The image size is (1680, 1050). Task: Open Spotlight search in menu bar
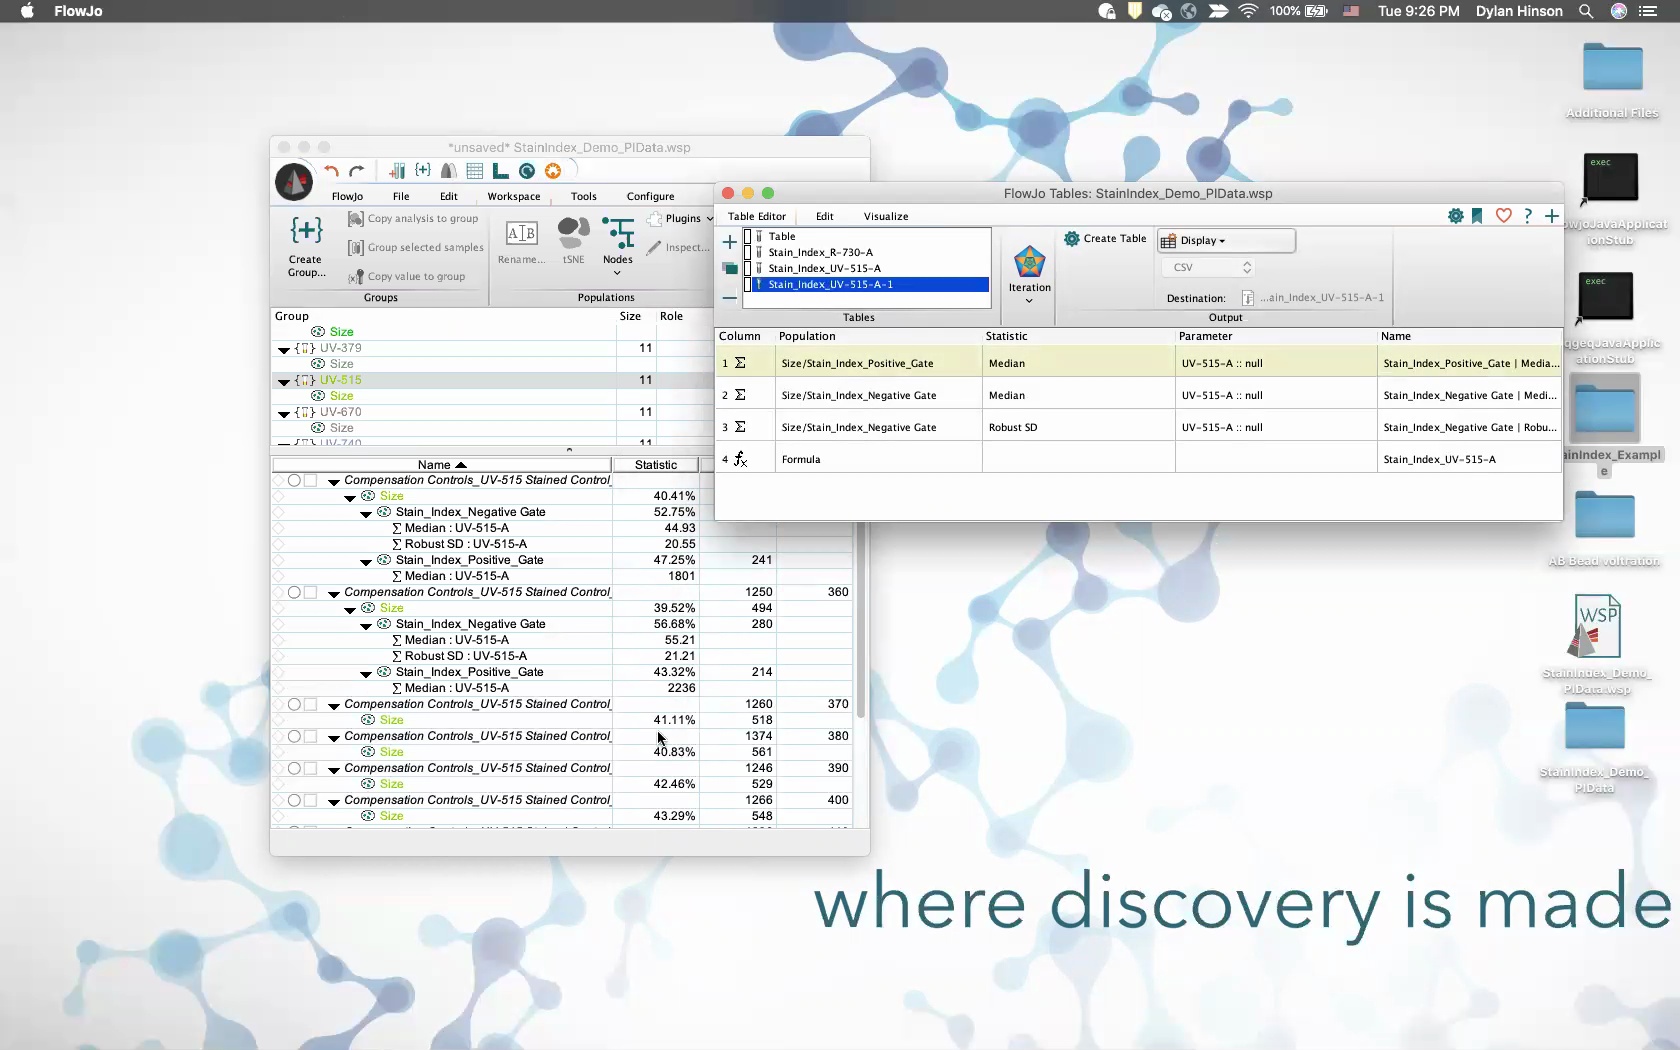pos(1586,11)
